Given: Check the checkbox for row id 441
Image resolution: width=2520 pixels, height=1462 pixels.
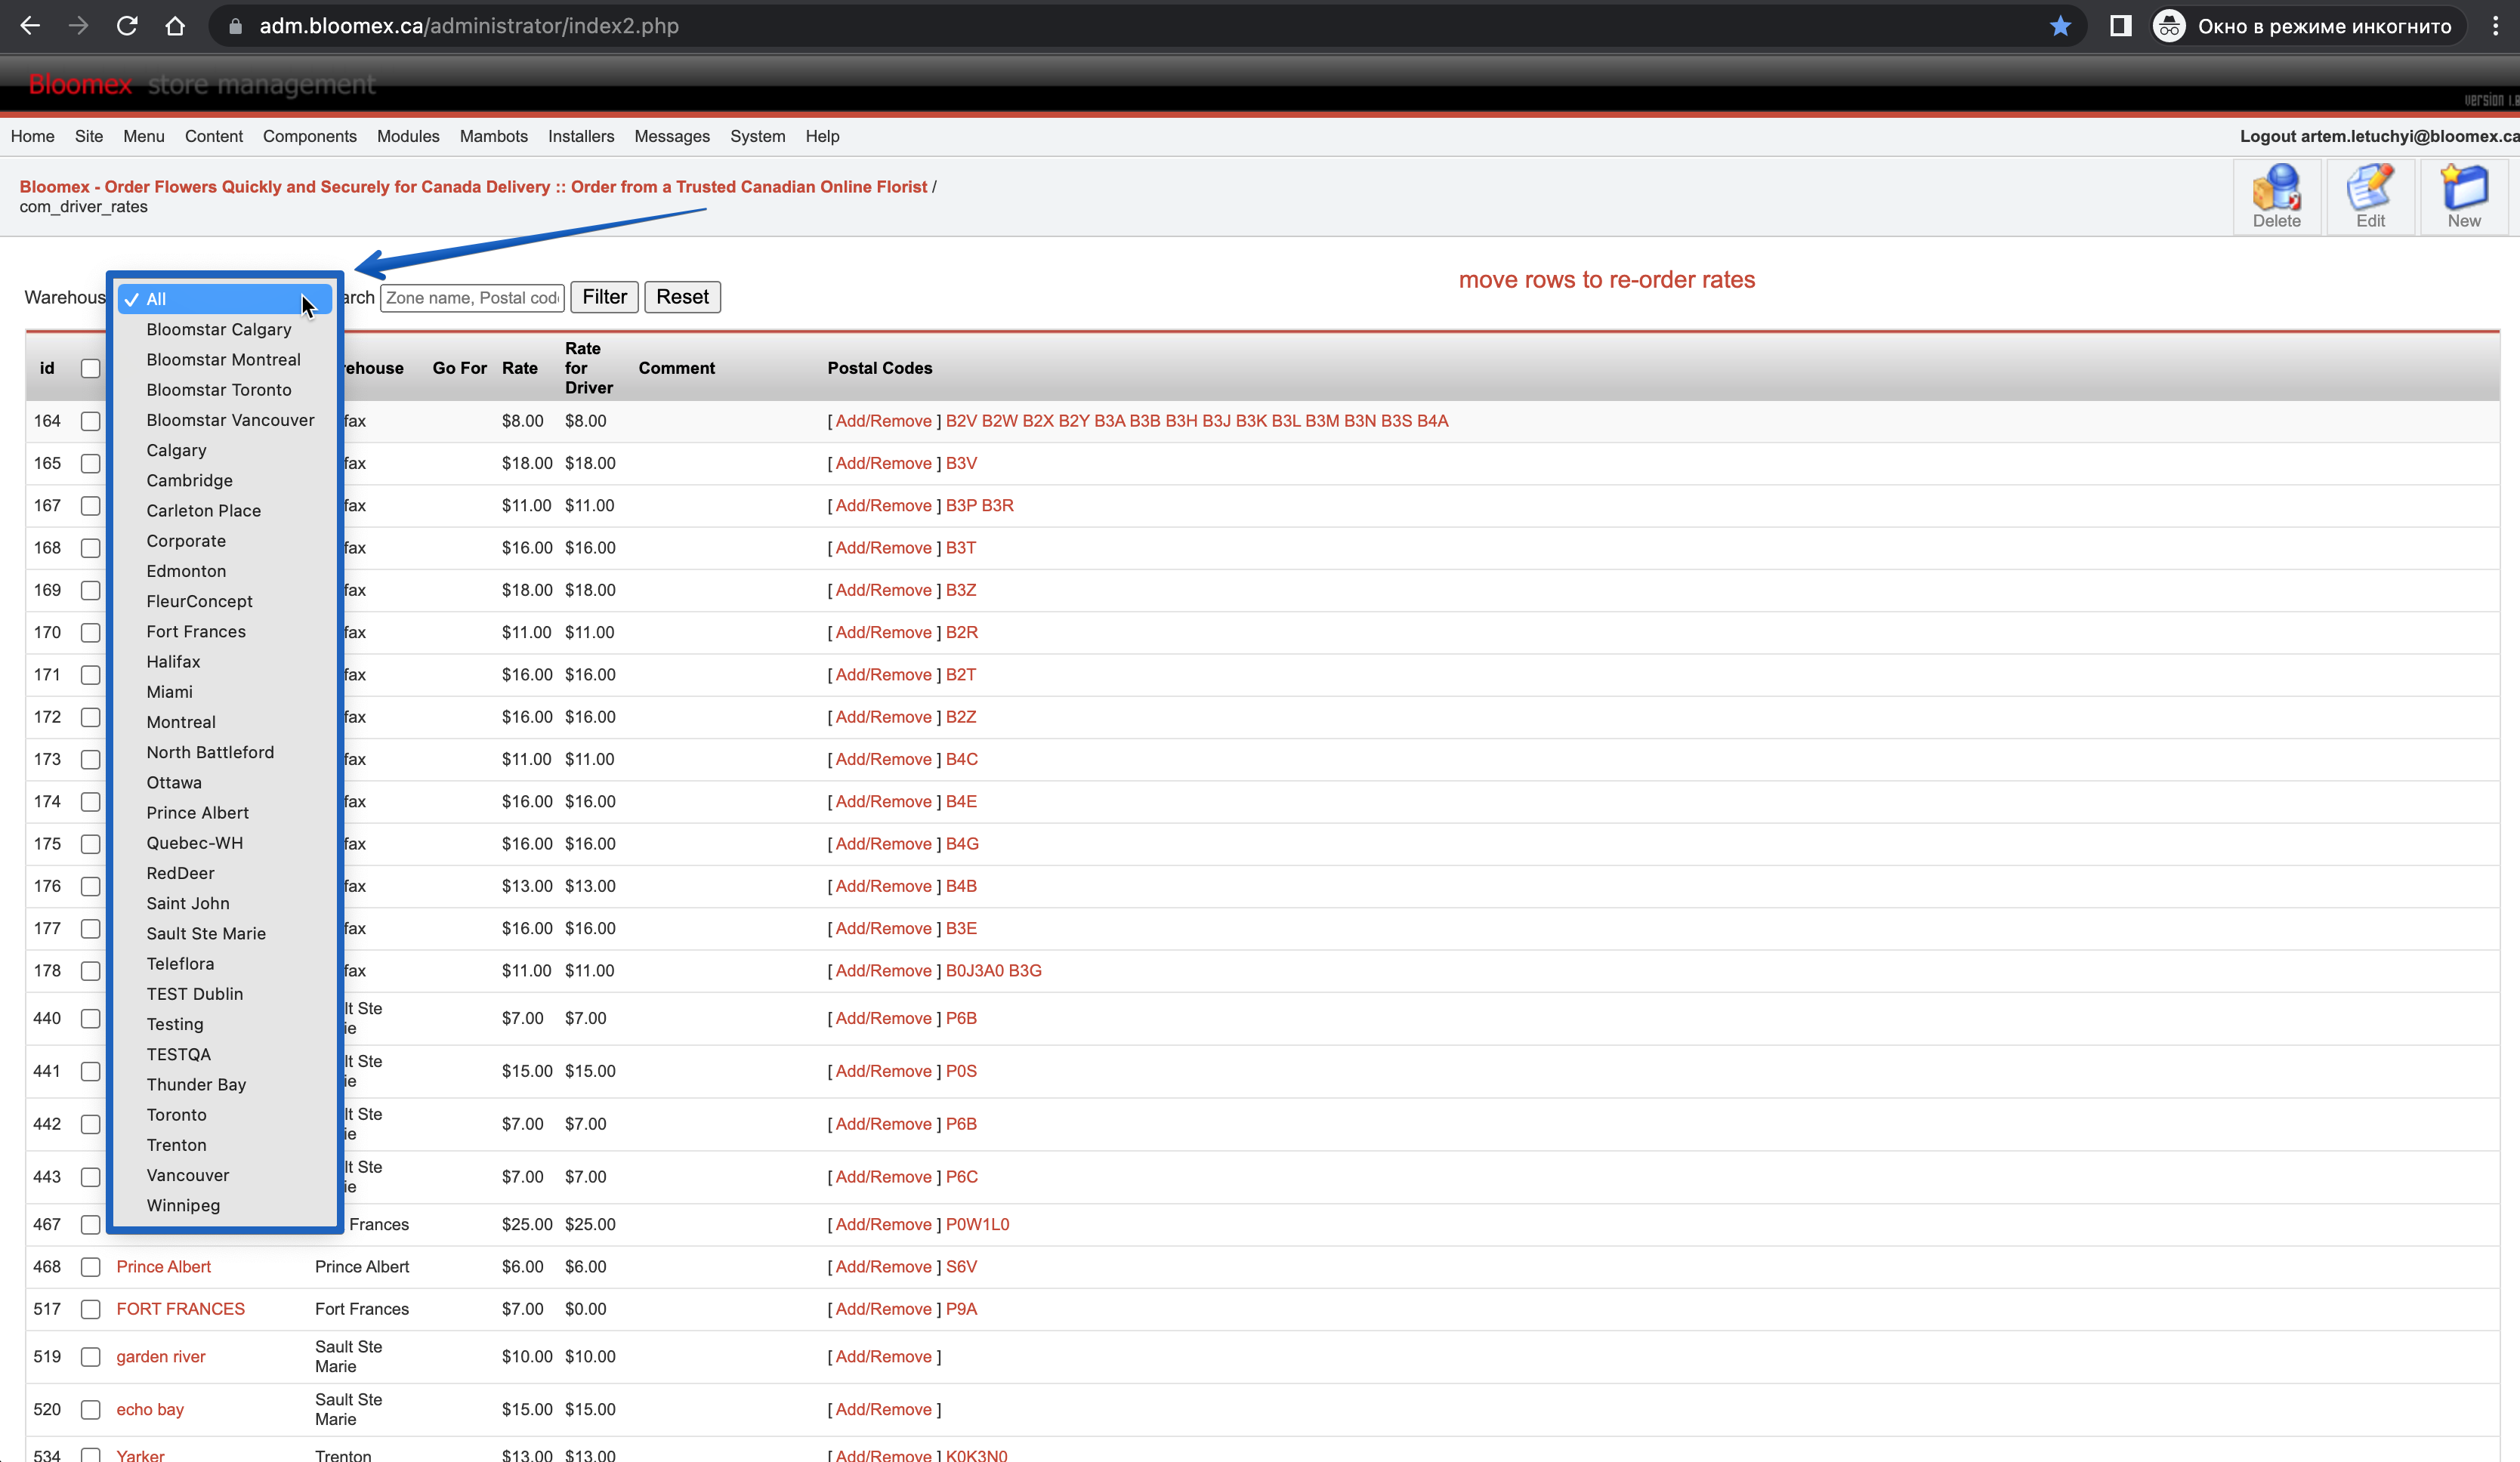Looking at the screenshot, I should point(91,1071).
